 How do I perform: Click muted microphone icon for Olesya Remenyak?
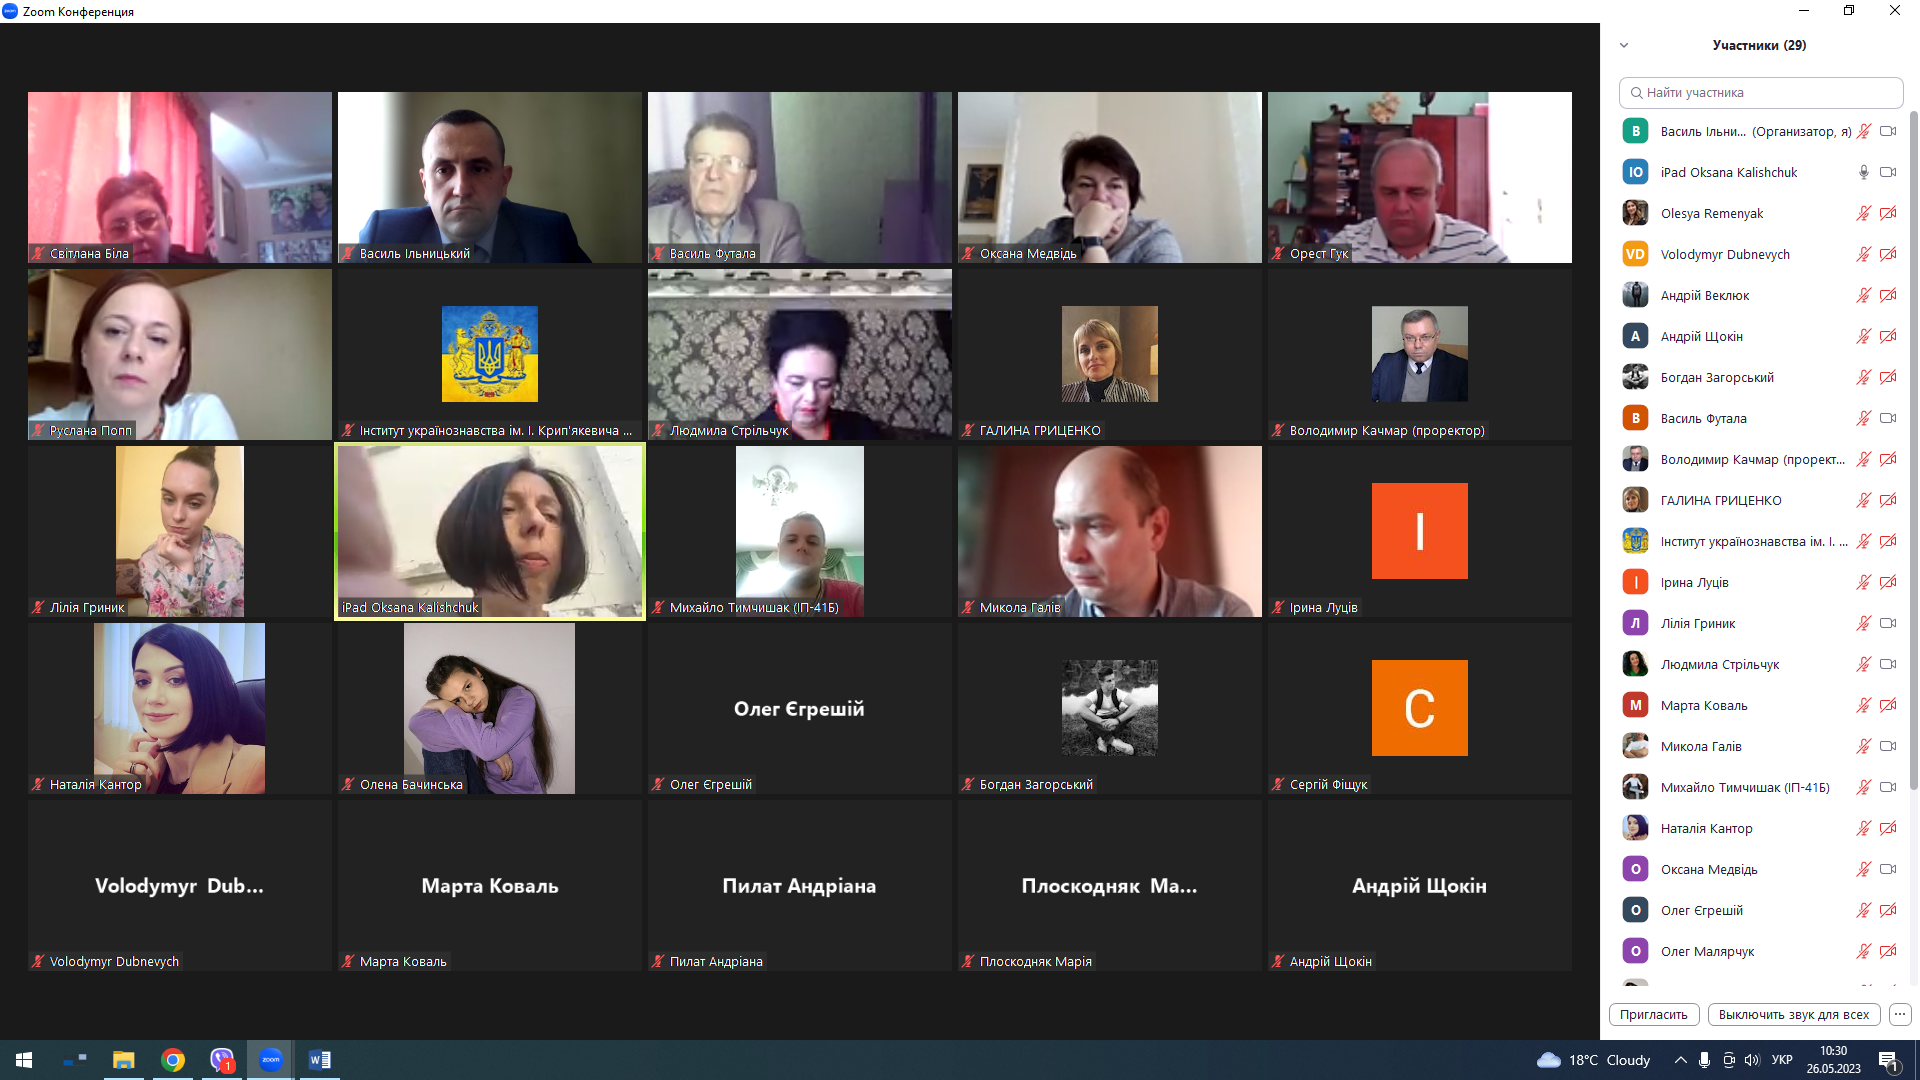[x=1864, y=213]
